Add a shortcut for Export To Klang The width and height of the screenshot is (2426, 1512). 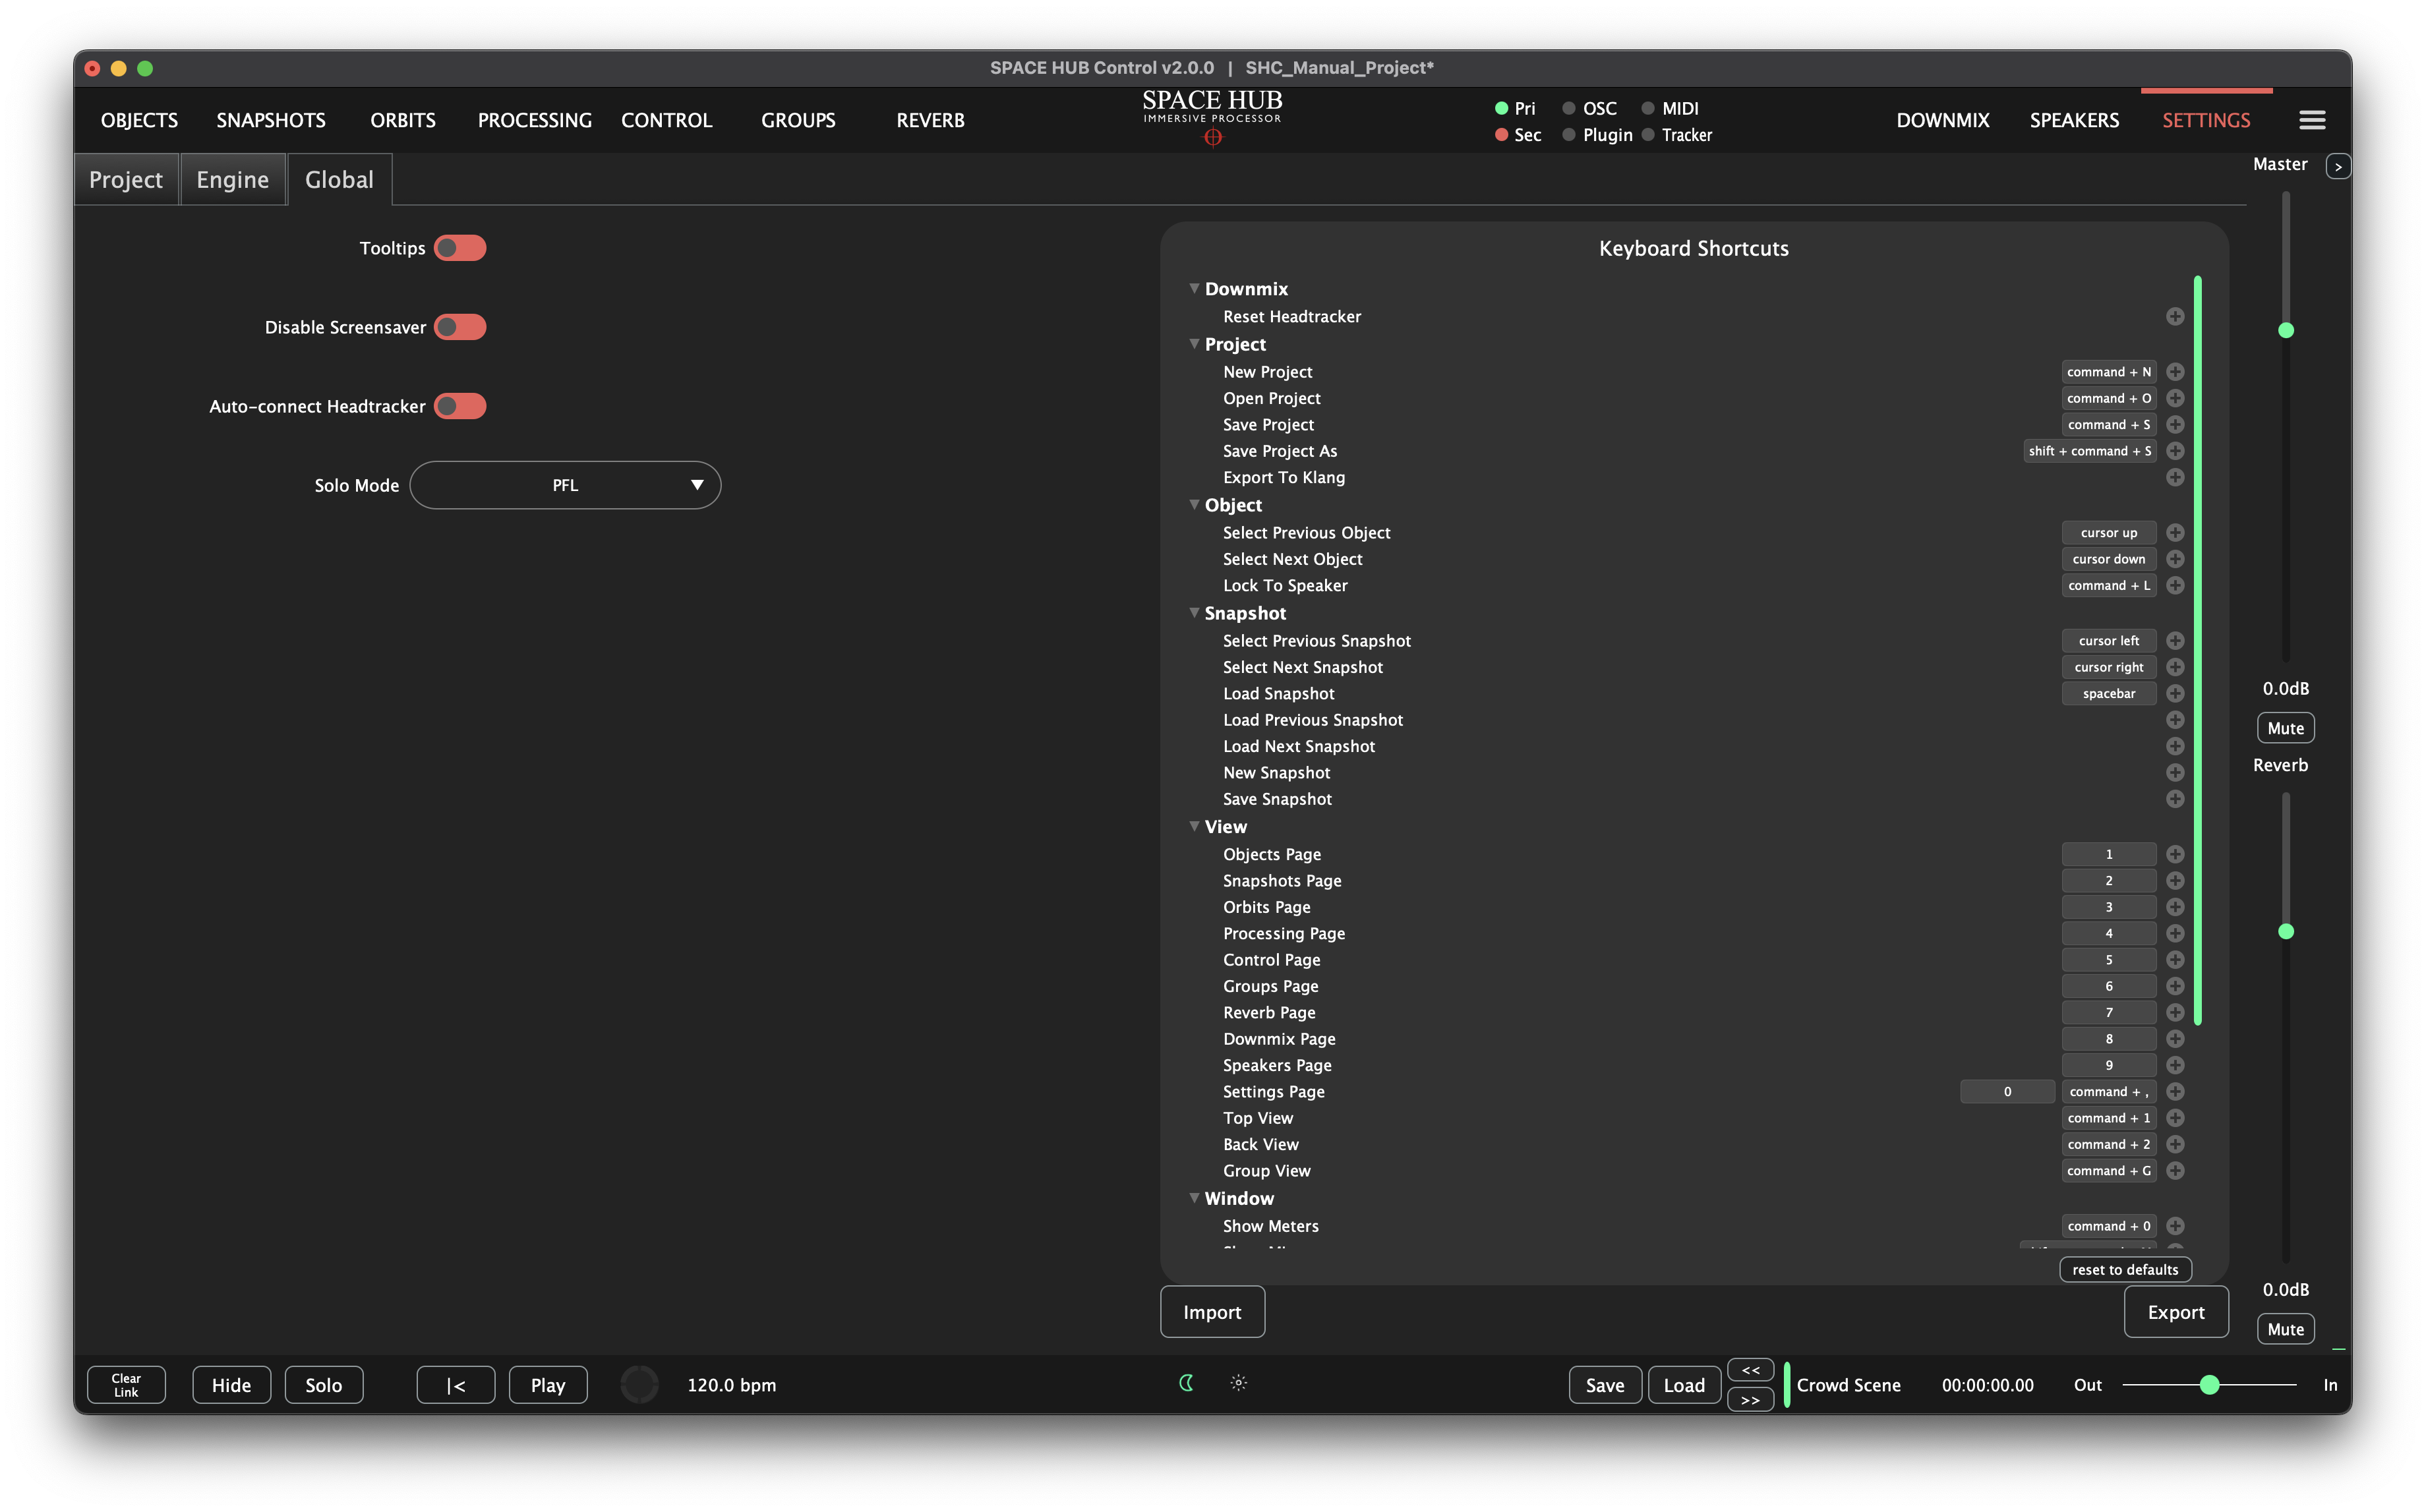click(x=2176, y=477)
